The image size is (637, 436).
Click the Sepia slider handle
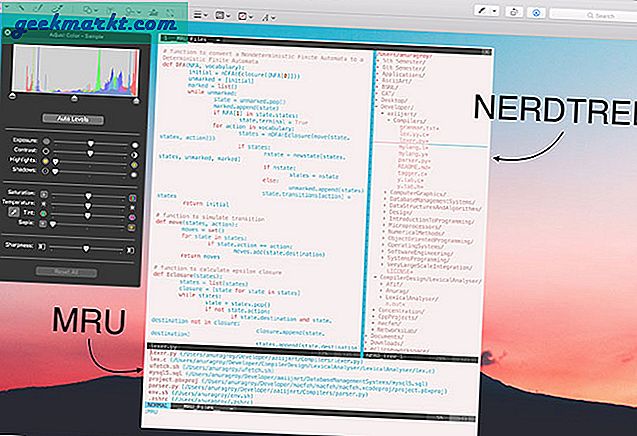[x=52, y=224]
